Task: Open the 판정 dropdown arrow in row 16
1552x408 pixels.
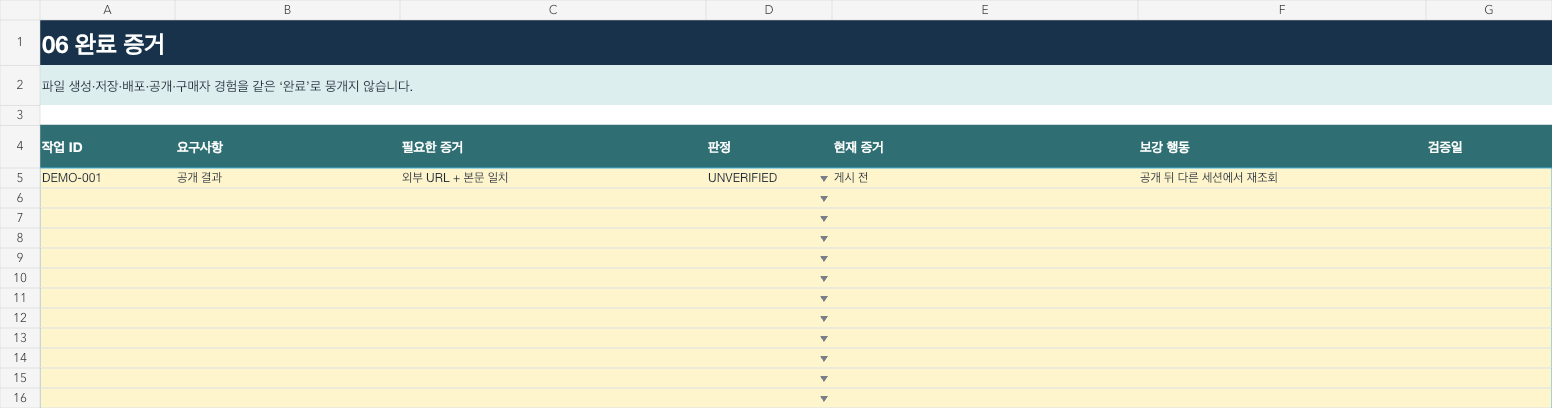Action: [x=824, y=399]
